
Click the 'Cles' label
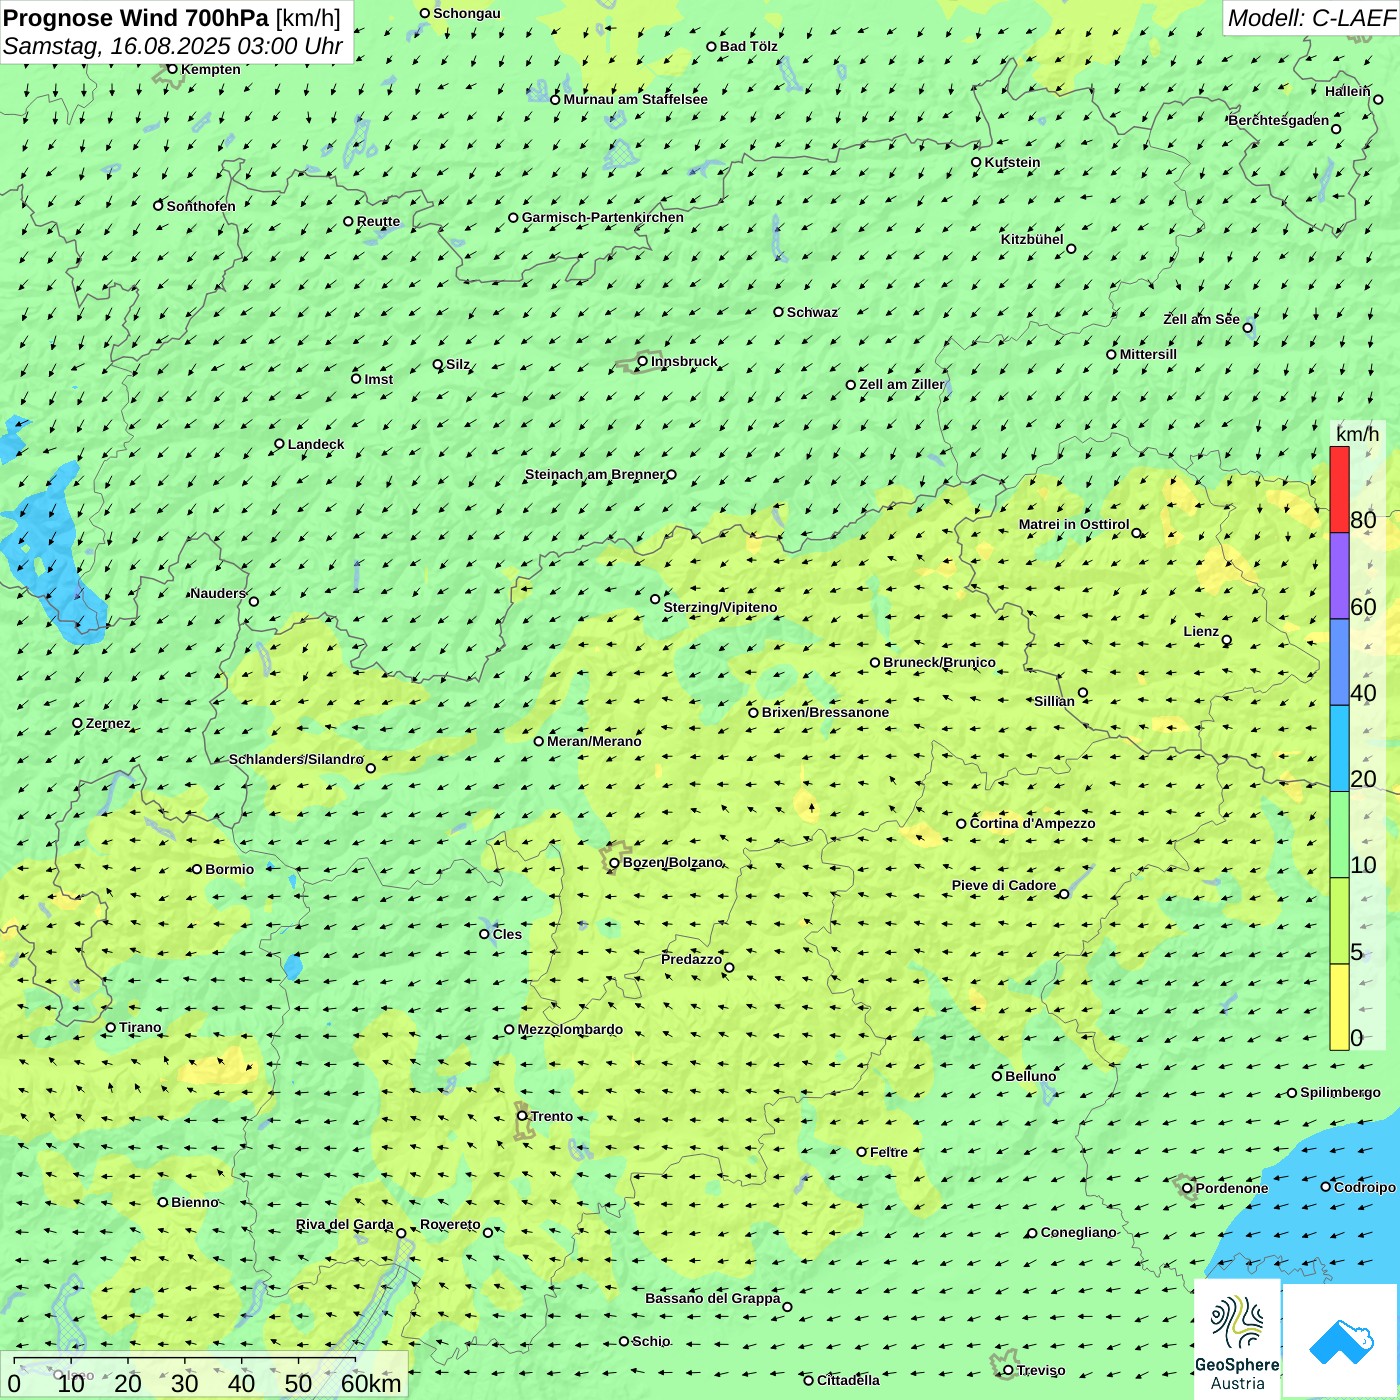pyautogui.click(x=507, y=934)
